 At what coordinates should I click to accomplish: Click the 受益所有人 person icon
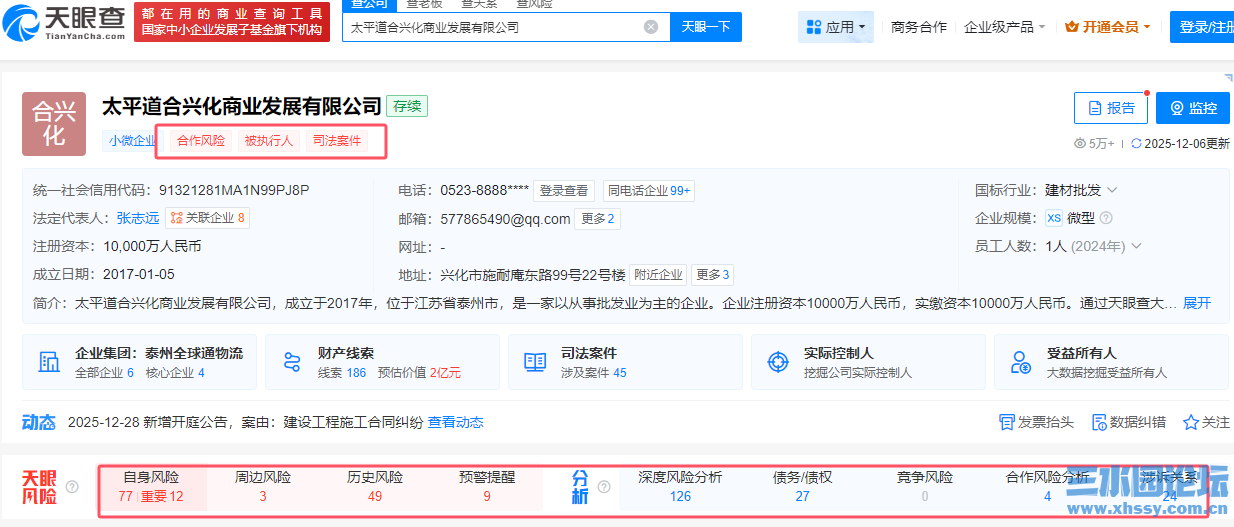coord(1021,362)
